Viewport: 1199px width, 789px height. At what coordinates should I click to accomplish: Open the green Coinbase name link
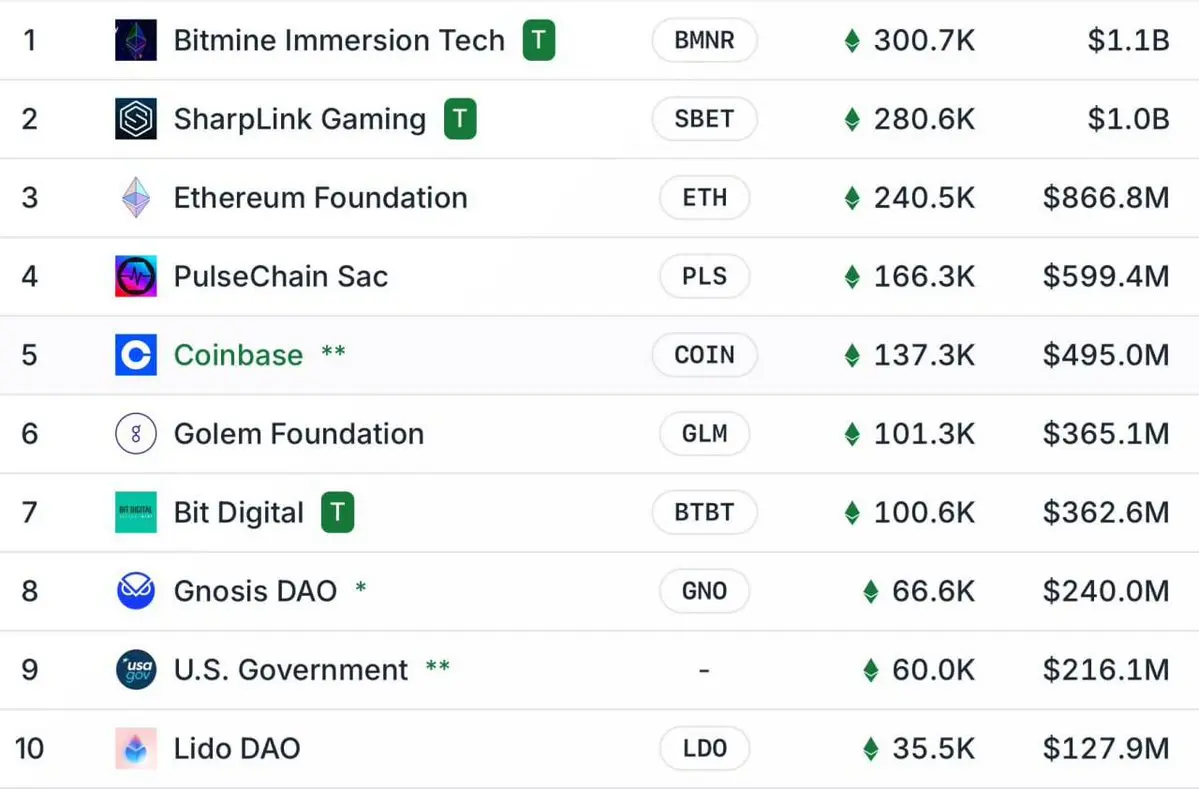[x=238, y=355]
